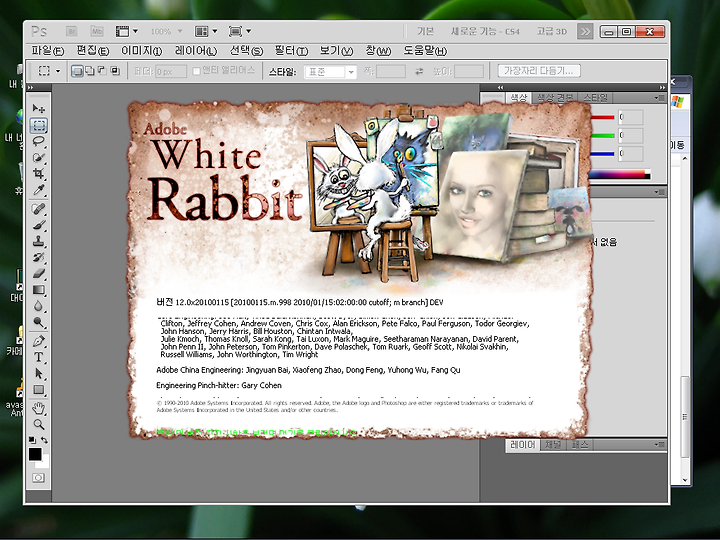
Task: Choose Add to selection mode
Action: [x=90, y=71]
